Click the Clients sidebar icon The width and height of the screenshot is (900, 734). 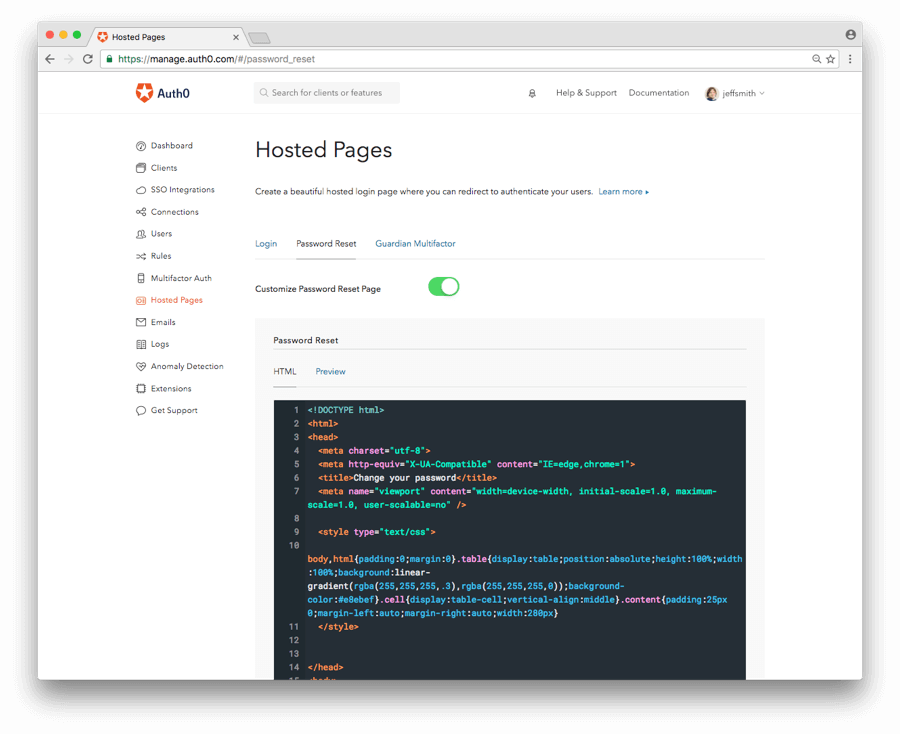[x=141, y=168]
